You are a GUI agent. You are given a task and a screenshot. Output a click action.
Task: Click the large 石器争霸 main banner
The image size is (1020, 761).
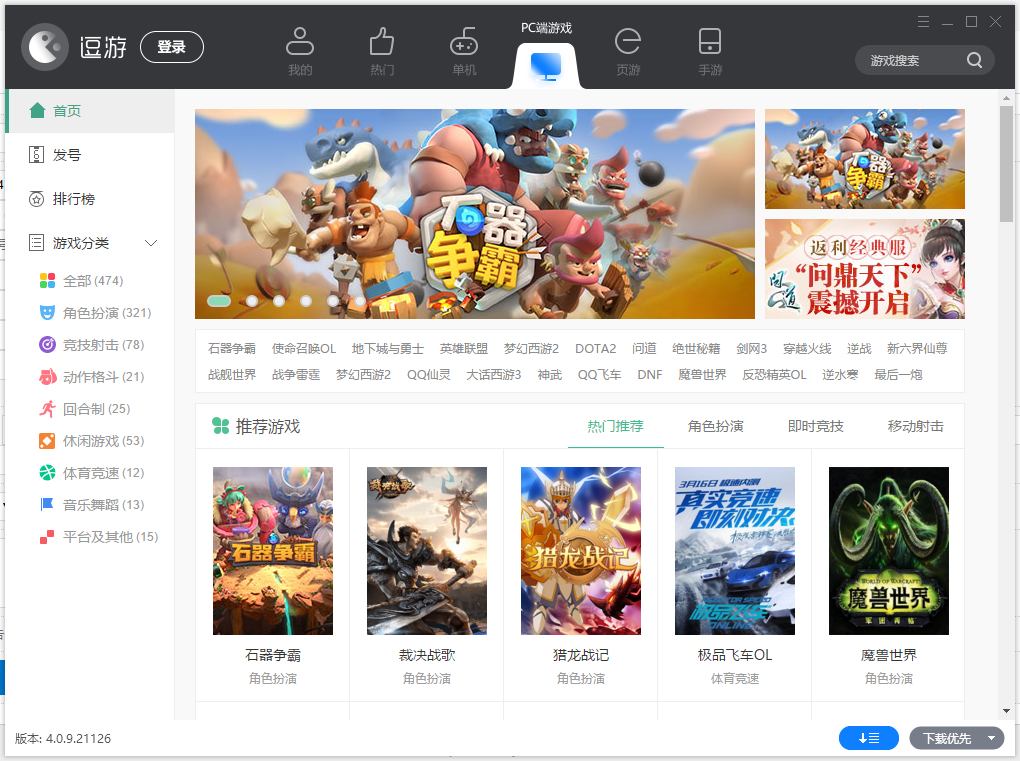[475, 214]
